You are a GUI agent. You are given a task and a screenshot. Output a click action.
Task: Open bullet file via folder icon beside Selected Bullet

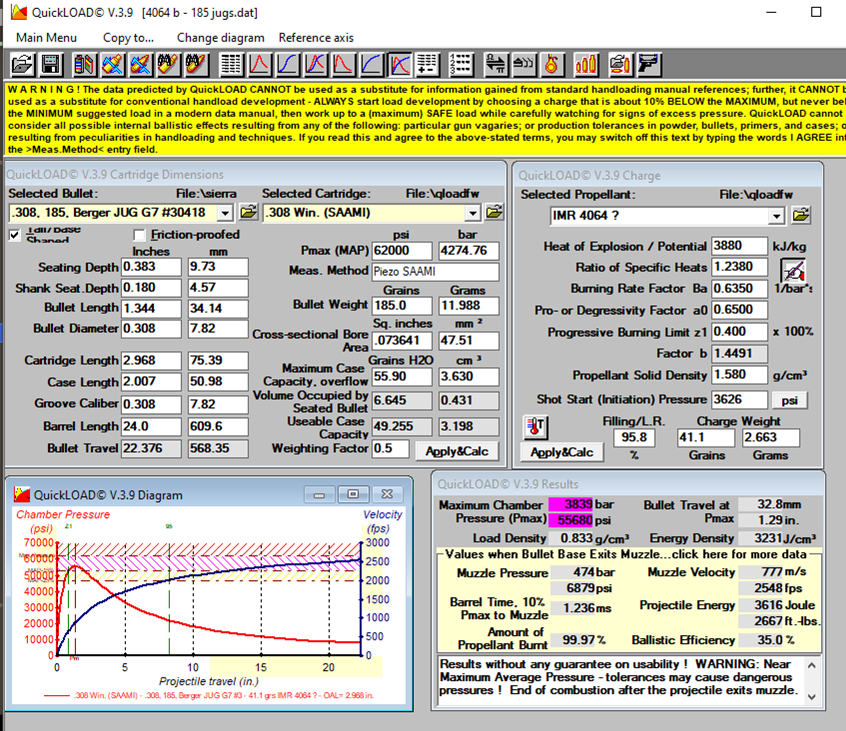click(248, 212)
